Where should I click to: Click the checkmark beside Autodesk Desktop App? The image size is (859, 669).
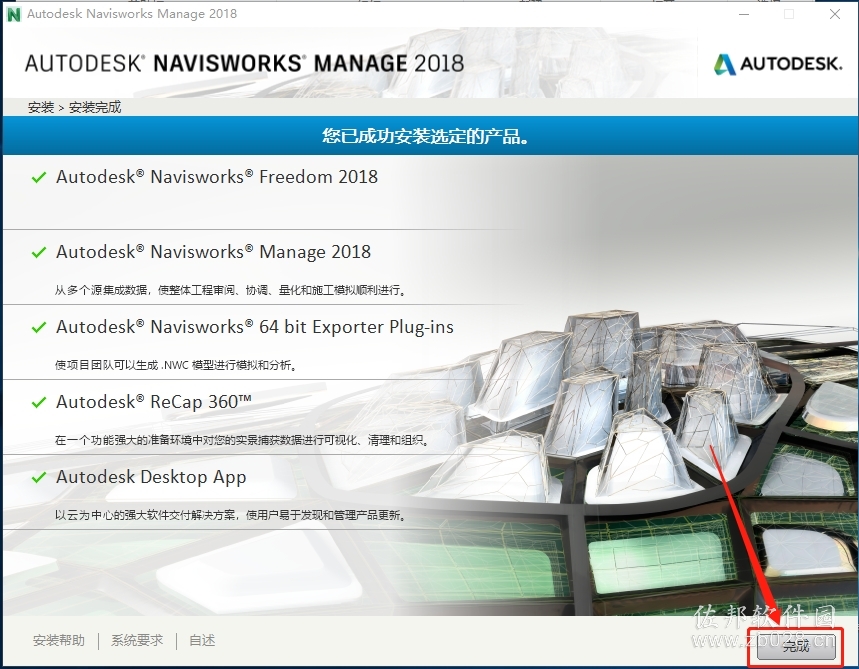coord(39,478)
